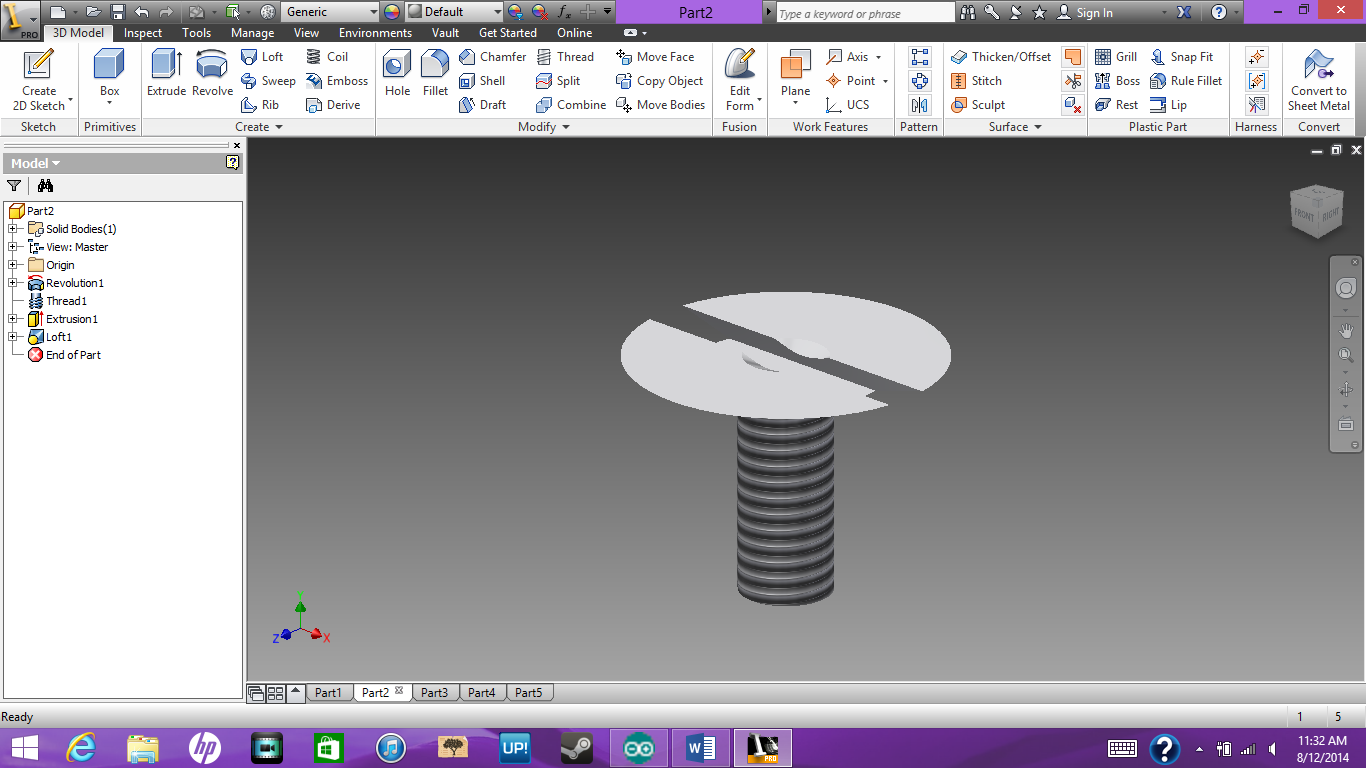Image resolution: width=1366 pixels, height=768 pixels.
Task: Open Microsoft Word from the taskbar
Action: pyautogui.click(x=701, y=748)
